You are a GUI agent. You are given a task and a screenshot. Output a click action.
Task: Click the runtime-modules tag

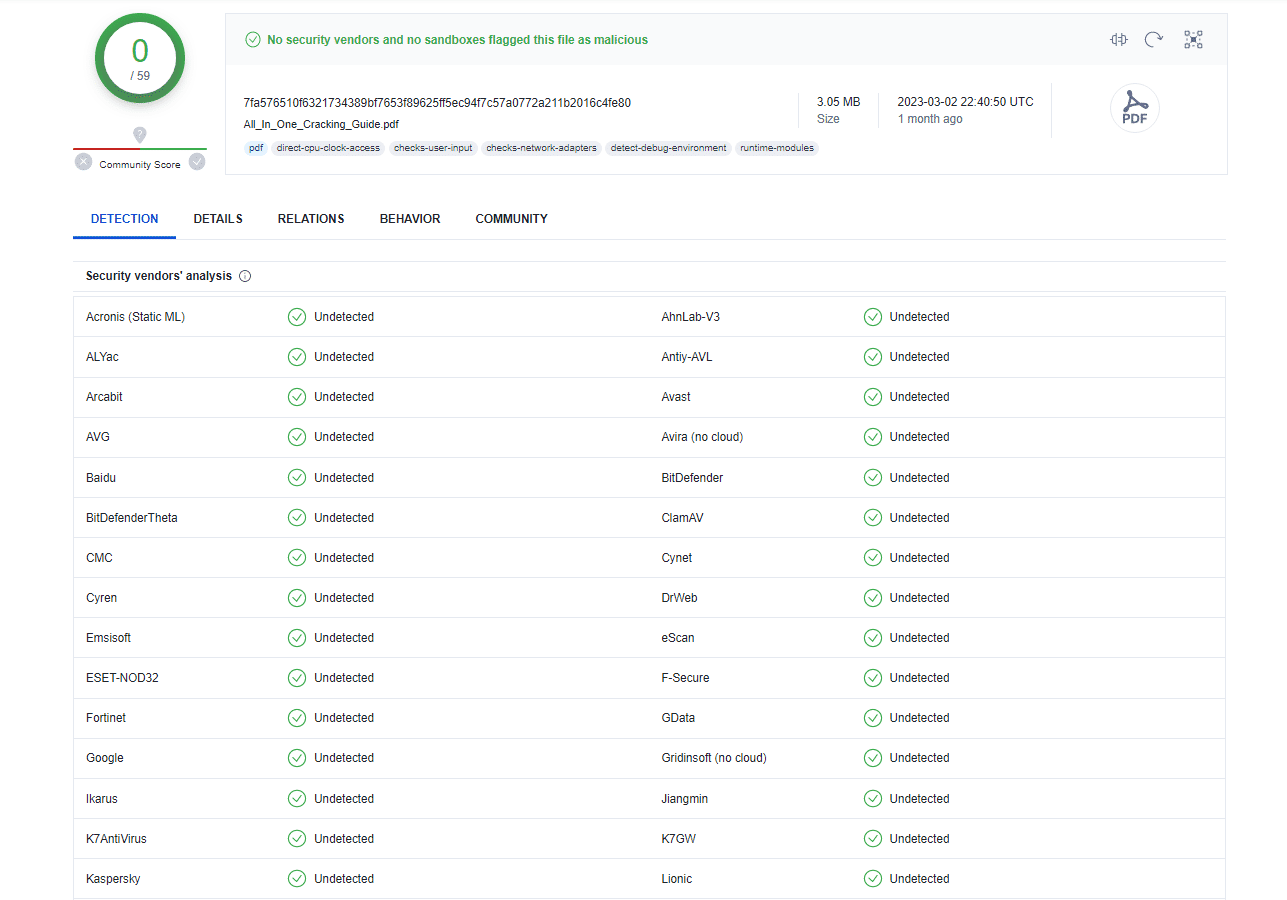(777, 148)
